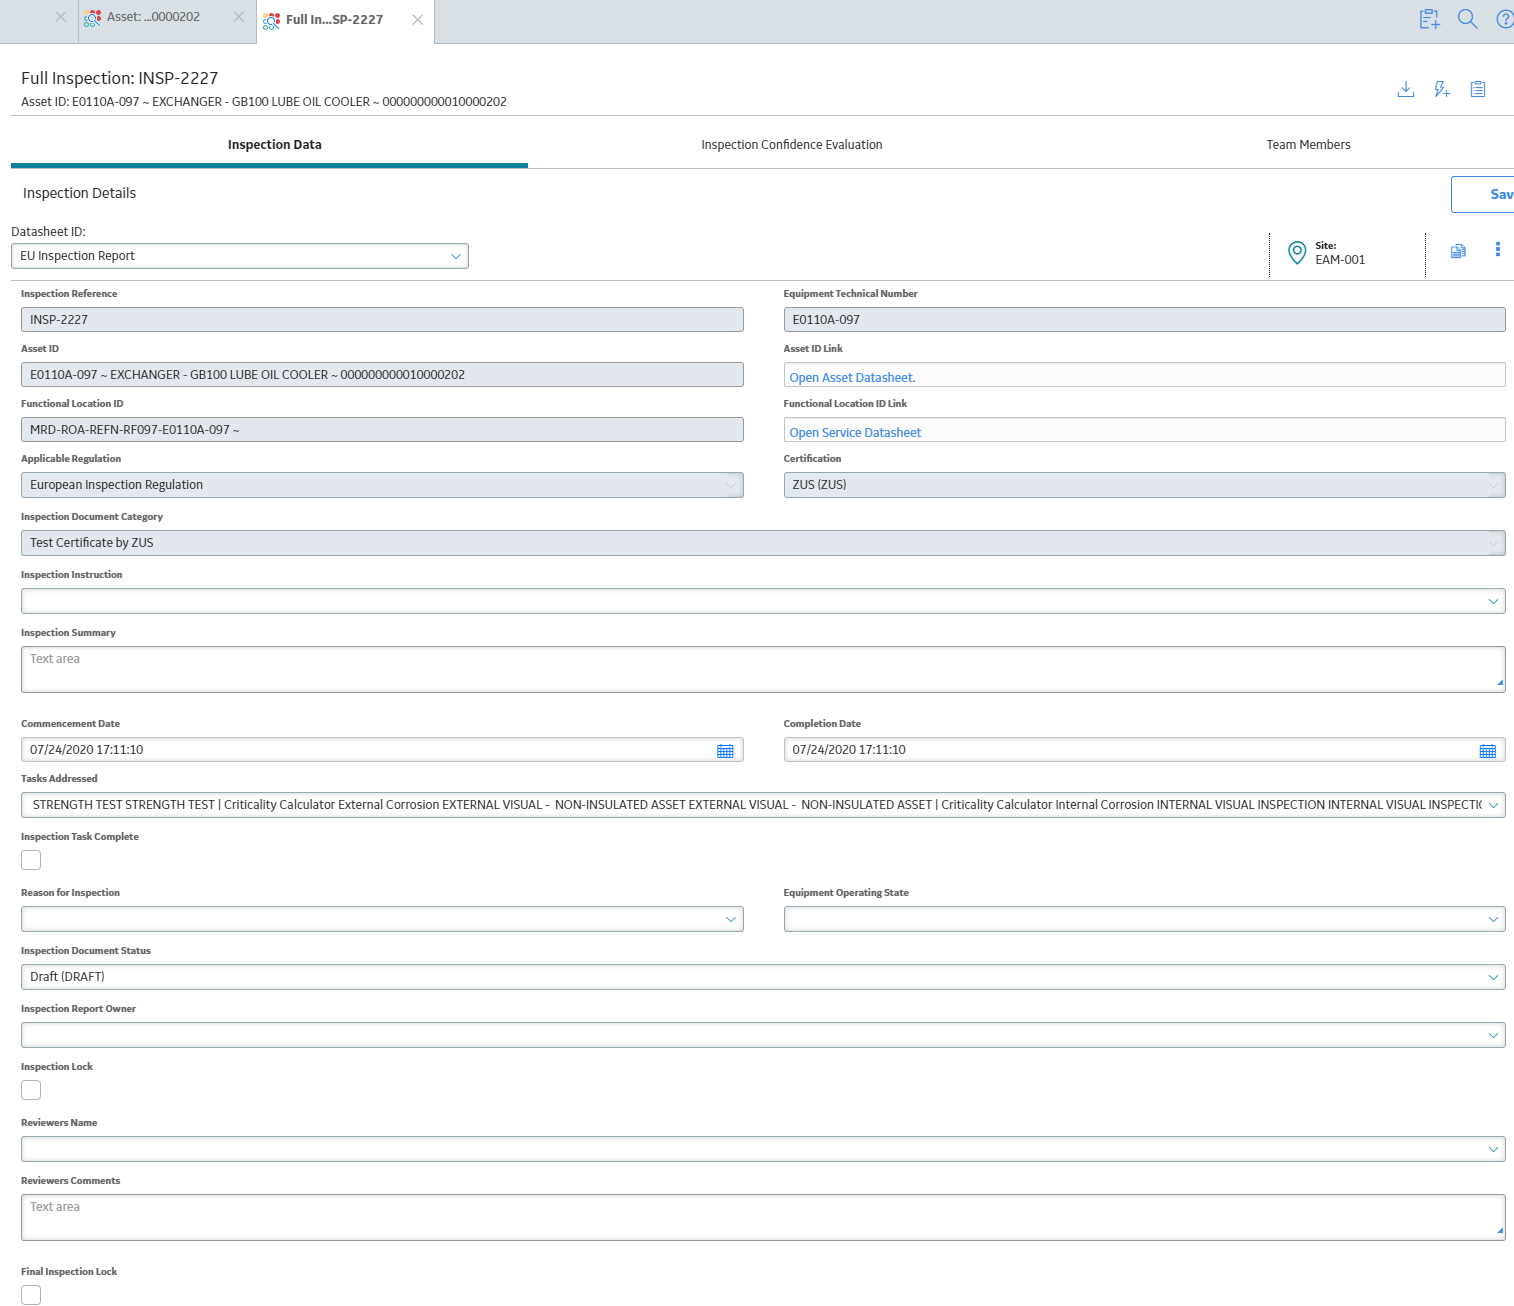
Task: Open the clipboard report icon in header
Action: (1477, 89)
